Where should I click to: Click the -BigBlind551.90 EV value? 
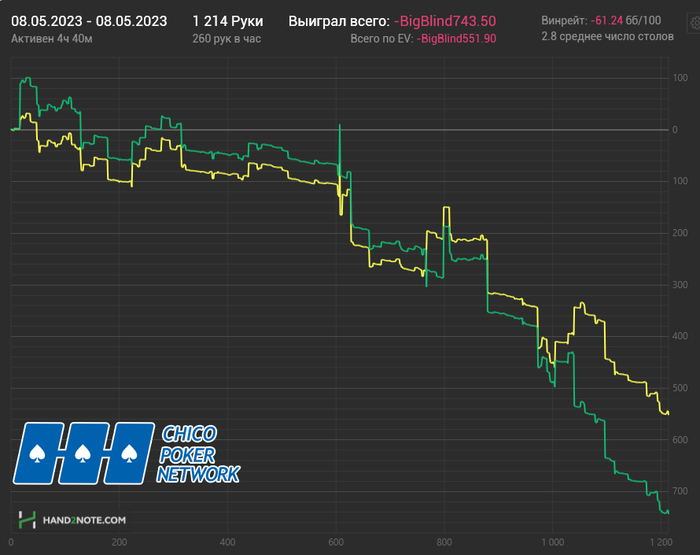click(456, 39)
